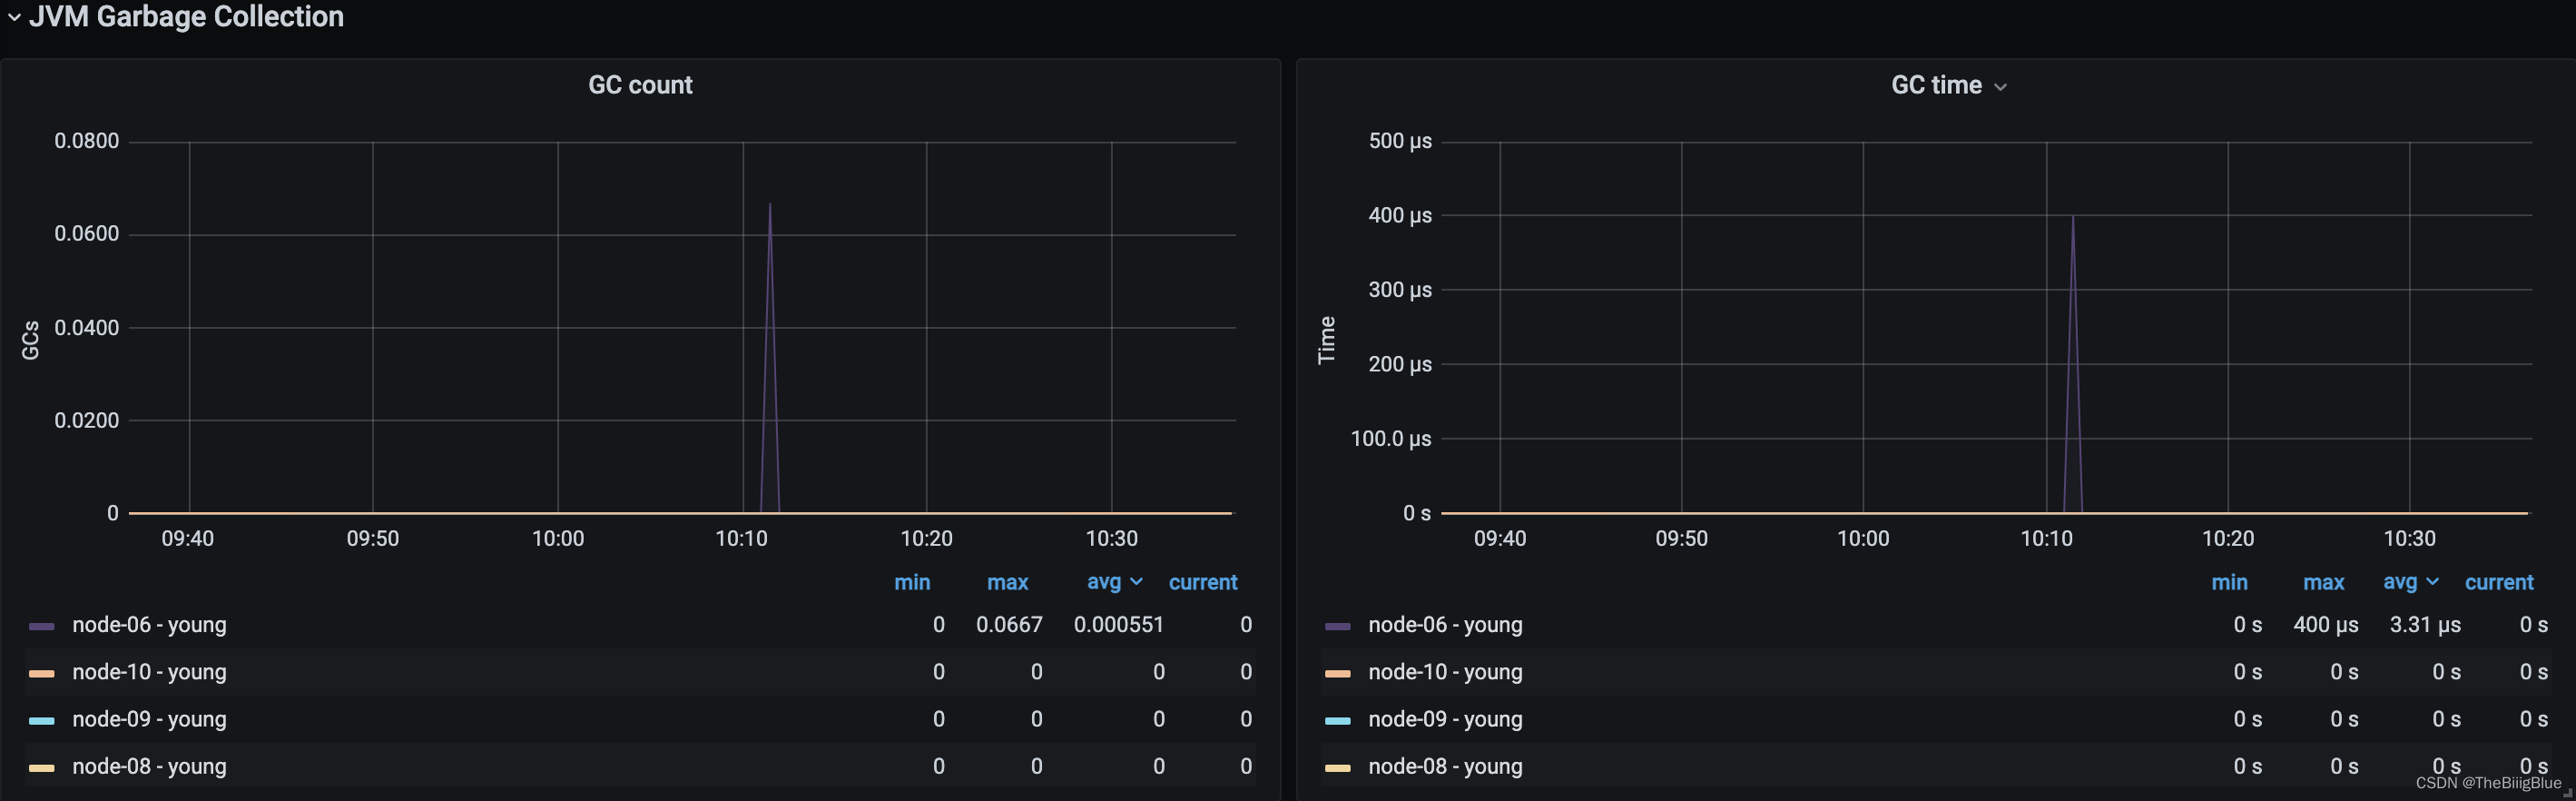This screenshot has width=2576, height=801.
Task: Click the 10:10 time label under GC time
Action: point(2046,539)
